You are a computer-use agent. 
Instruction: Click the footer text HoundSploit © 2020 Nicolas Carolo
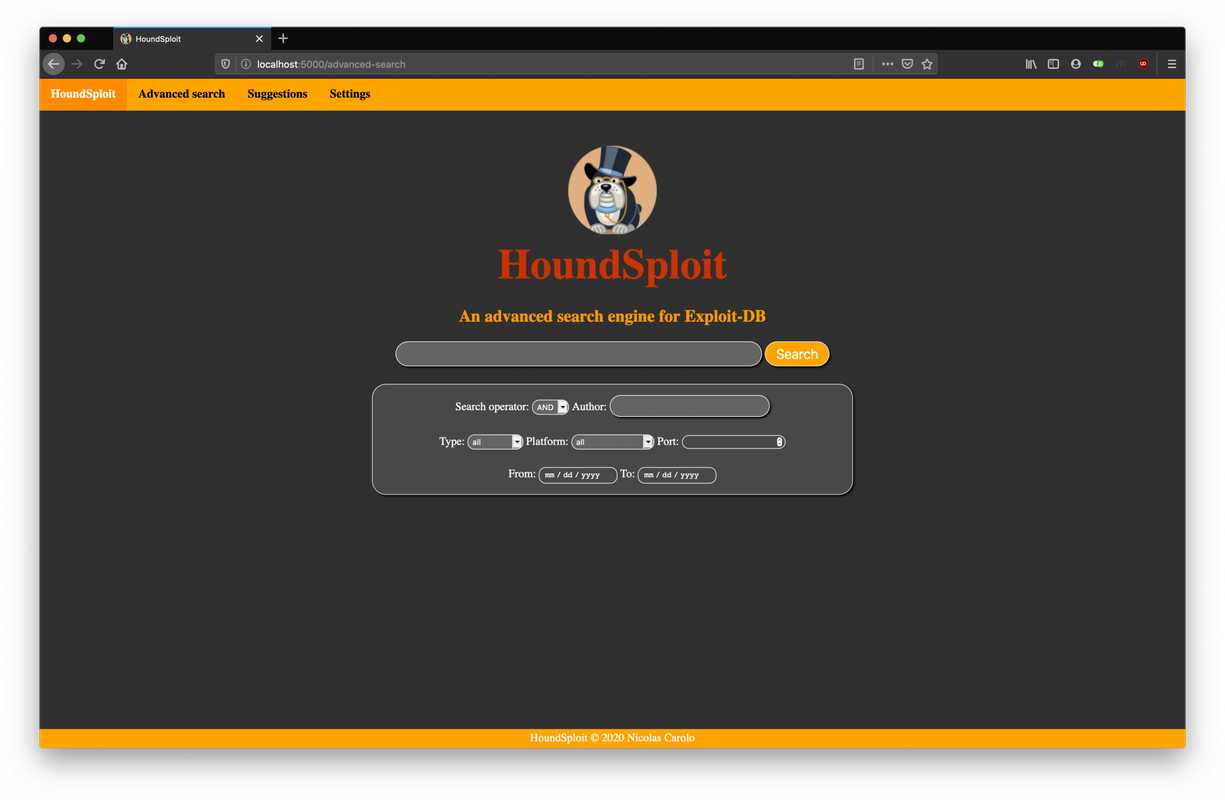pyautogui.click(x=612, y=738)
